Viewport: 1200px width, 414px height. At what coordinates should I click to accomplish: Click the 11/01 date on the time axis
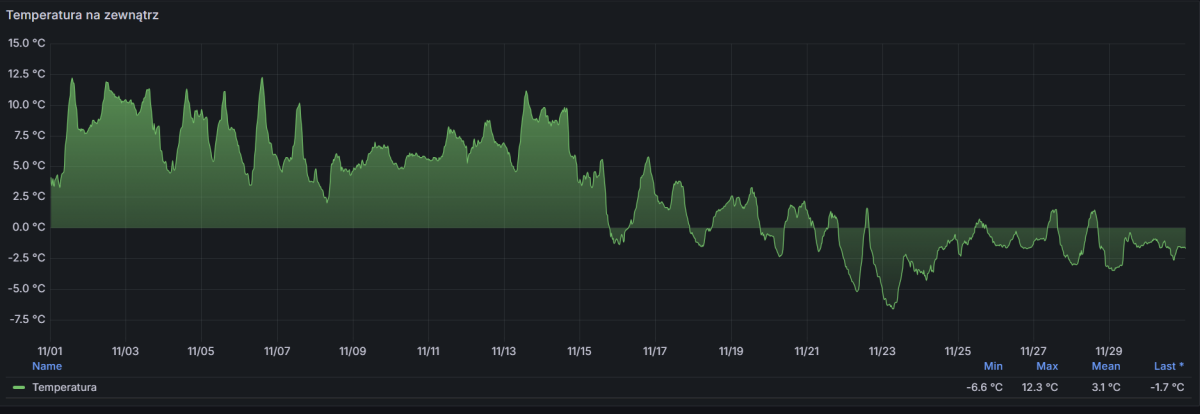pyautogui.click(x=50, y=351)
